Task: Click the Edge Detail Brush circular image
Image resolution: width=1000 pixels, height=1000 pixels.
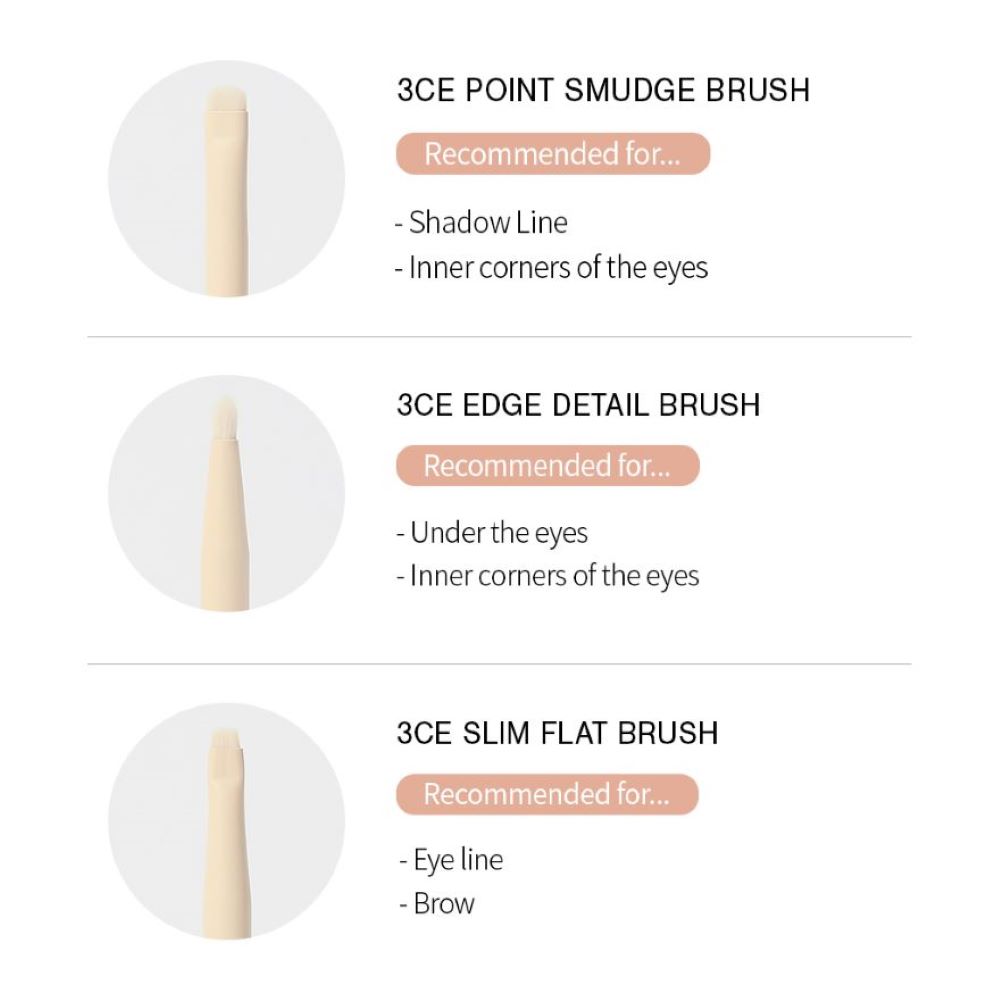Action: pos(226,493)
